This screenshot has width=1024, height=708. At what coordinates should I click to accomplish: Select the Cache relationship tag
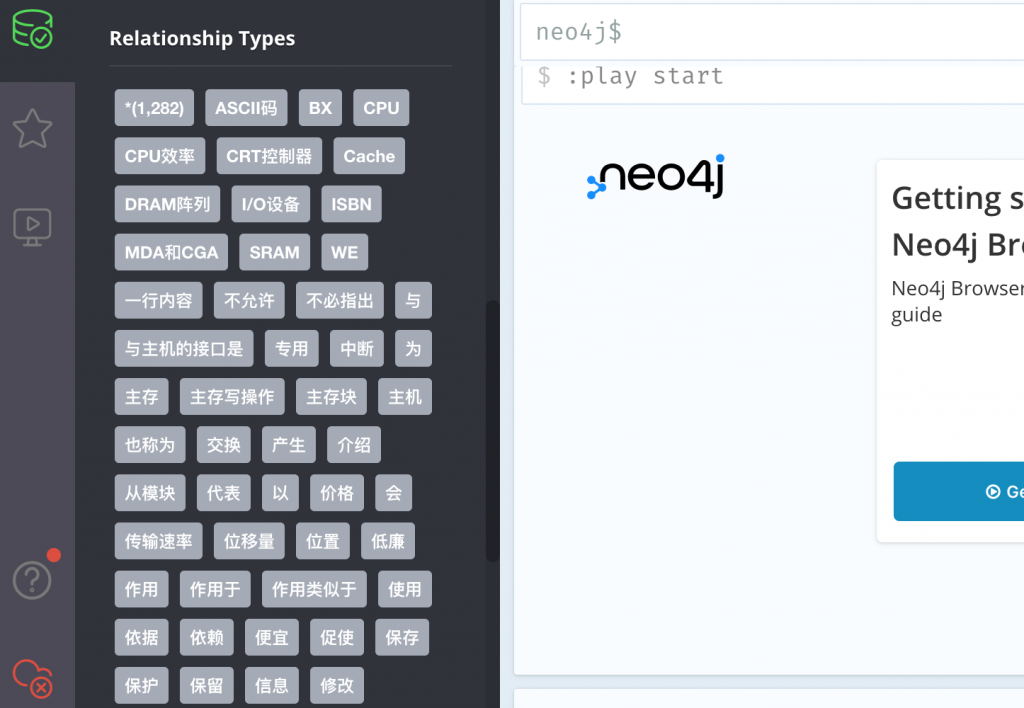coord(369,156)
